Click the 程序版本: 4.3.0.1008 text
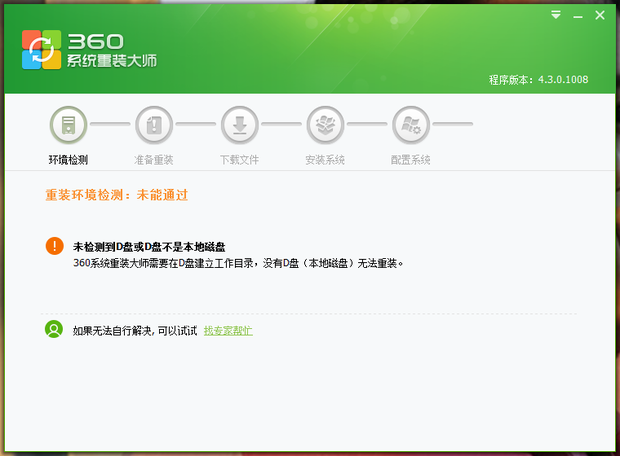Viewport: 620px width, 456px height. (539, 80)
